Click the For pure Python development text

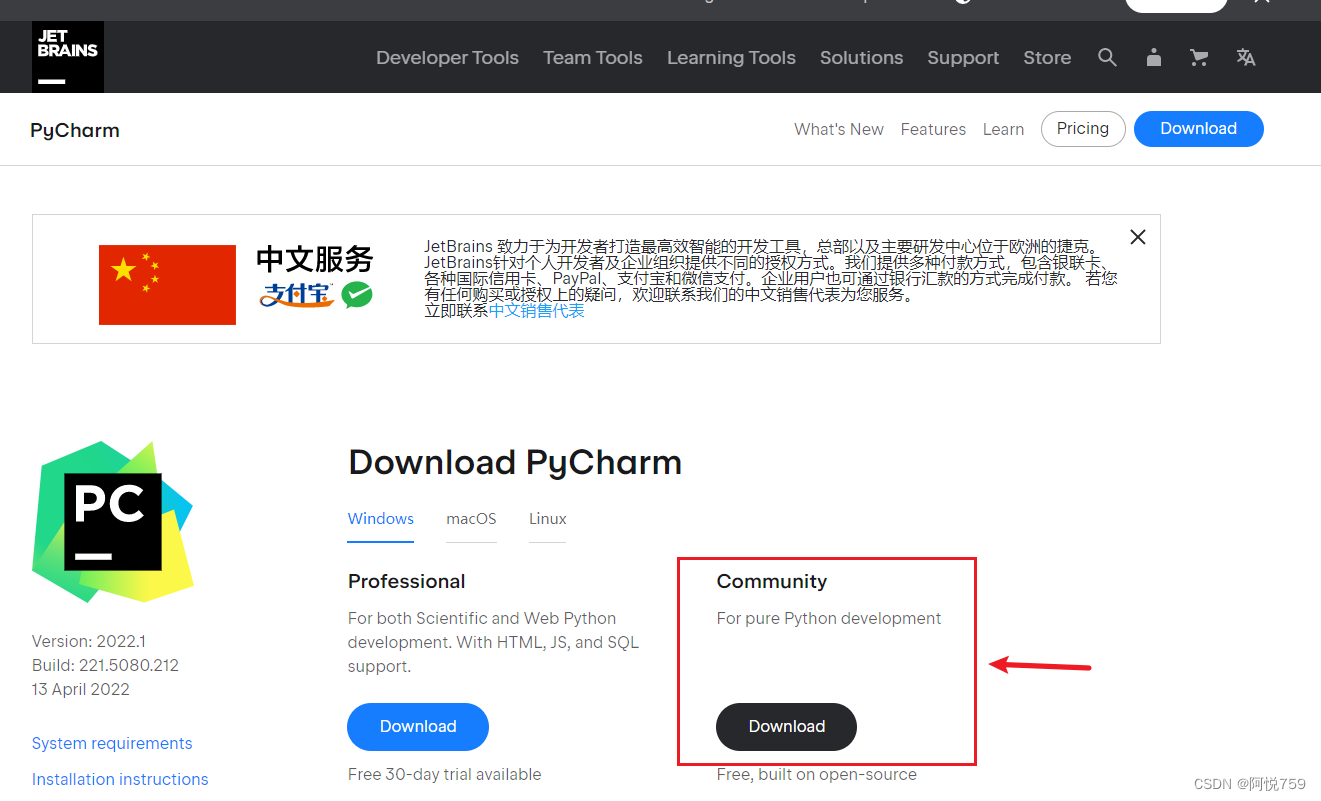[829, 618]
